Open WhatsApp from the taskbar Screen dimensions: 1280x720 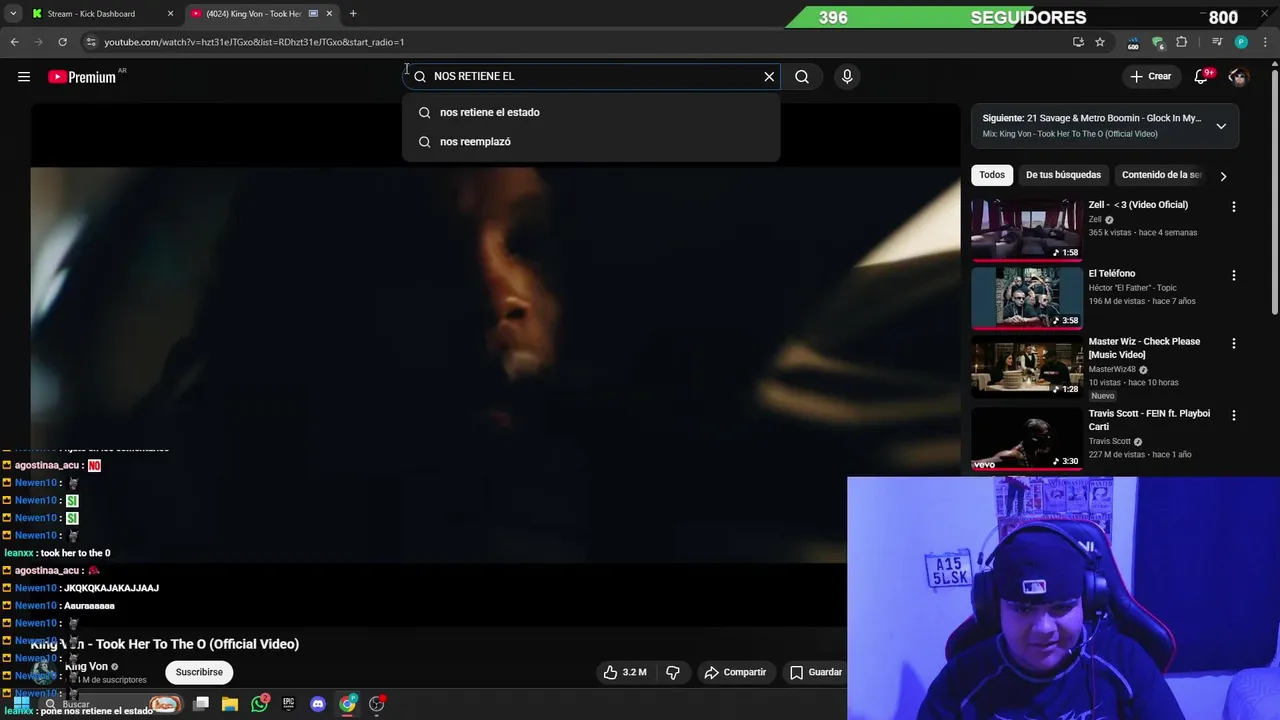point(260,704)
